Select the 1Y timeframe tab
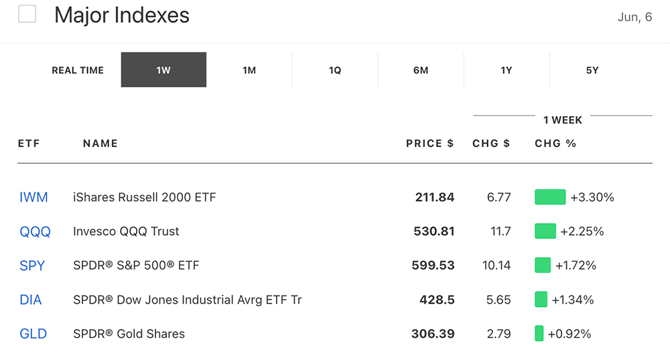The image size is (670, 360). click(506, 70)
